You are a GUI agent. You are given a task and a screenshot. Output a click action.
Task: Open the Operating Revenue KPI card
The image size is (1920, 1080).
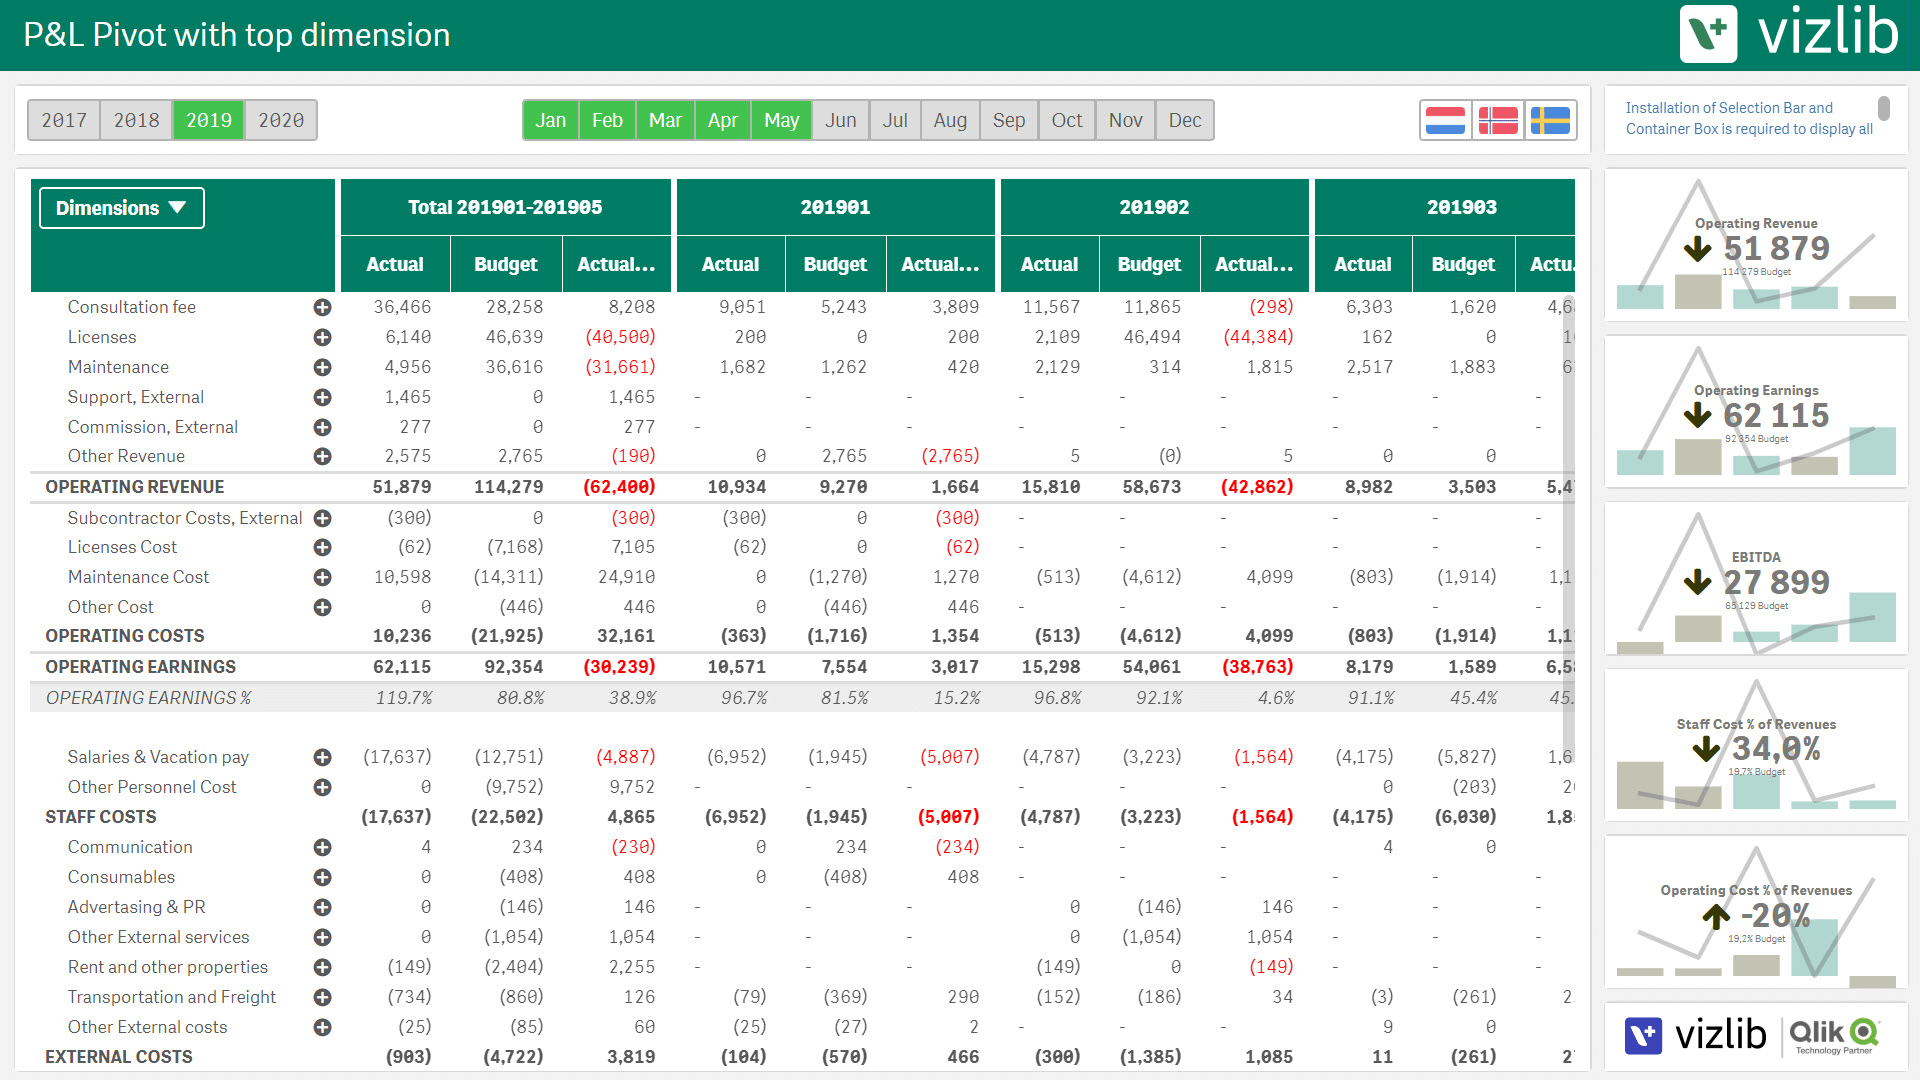tap(1756, 245)
